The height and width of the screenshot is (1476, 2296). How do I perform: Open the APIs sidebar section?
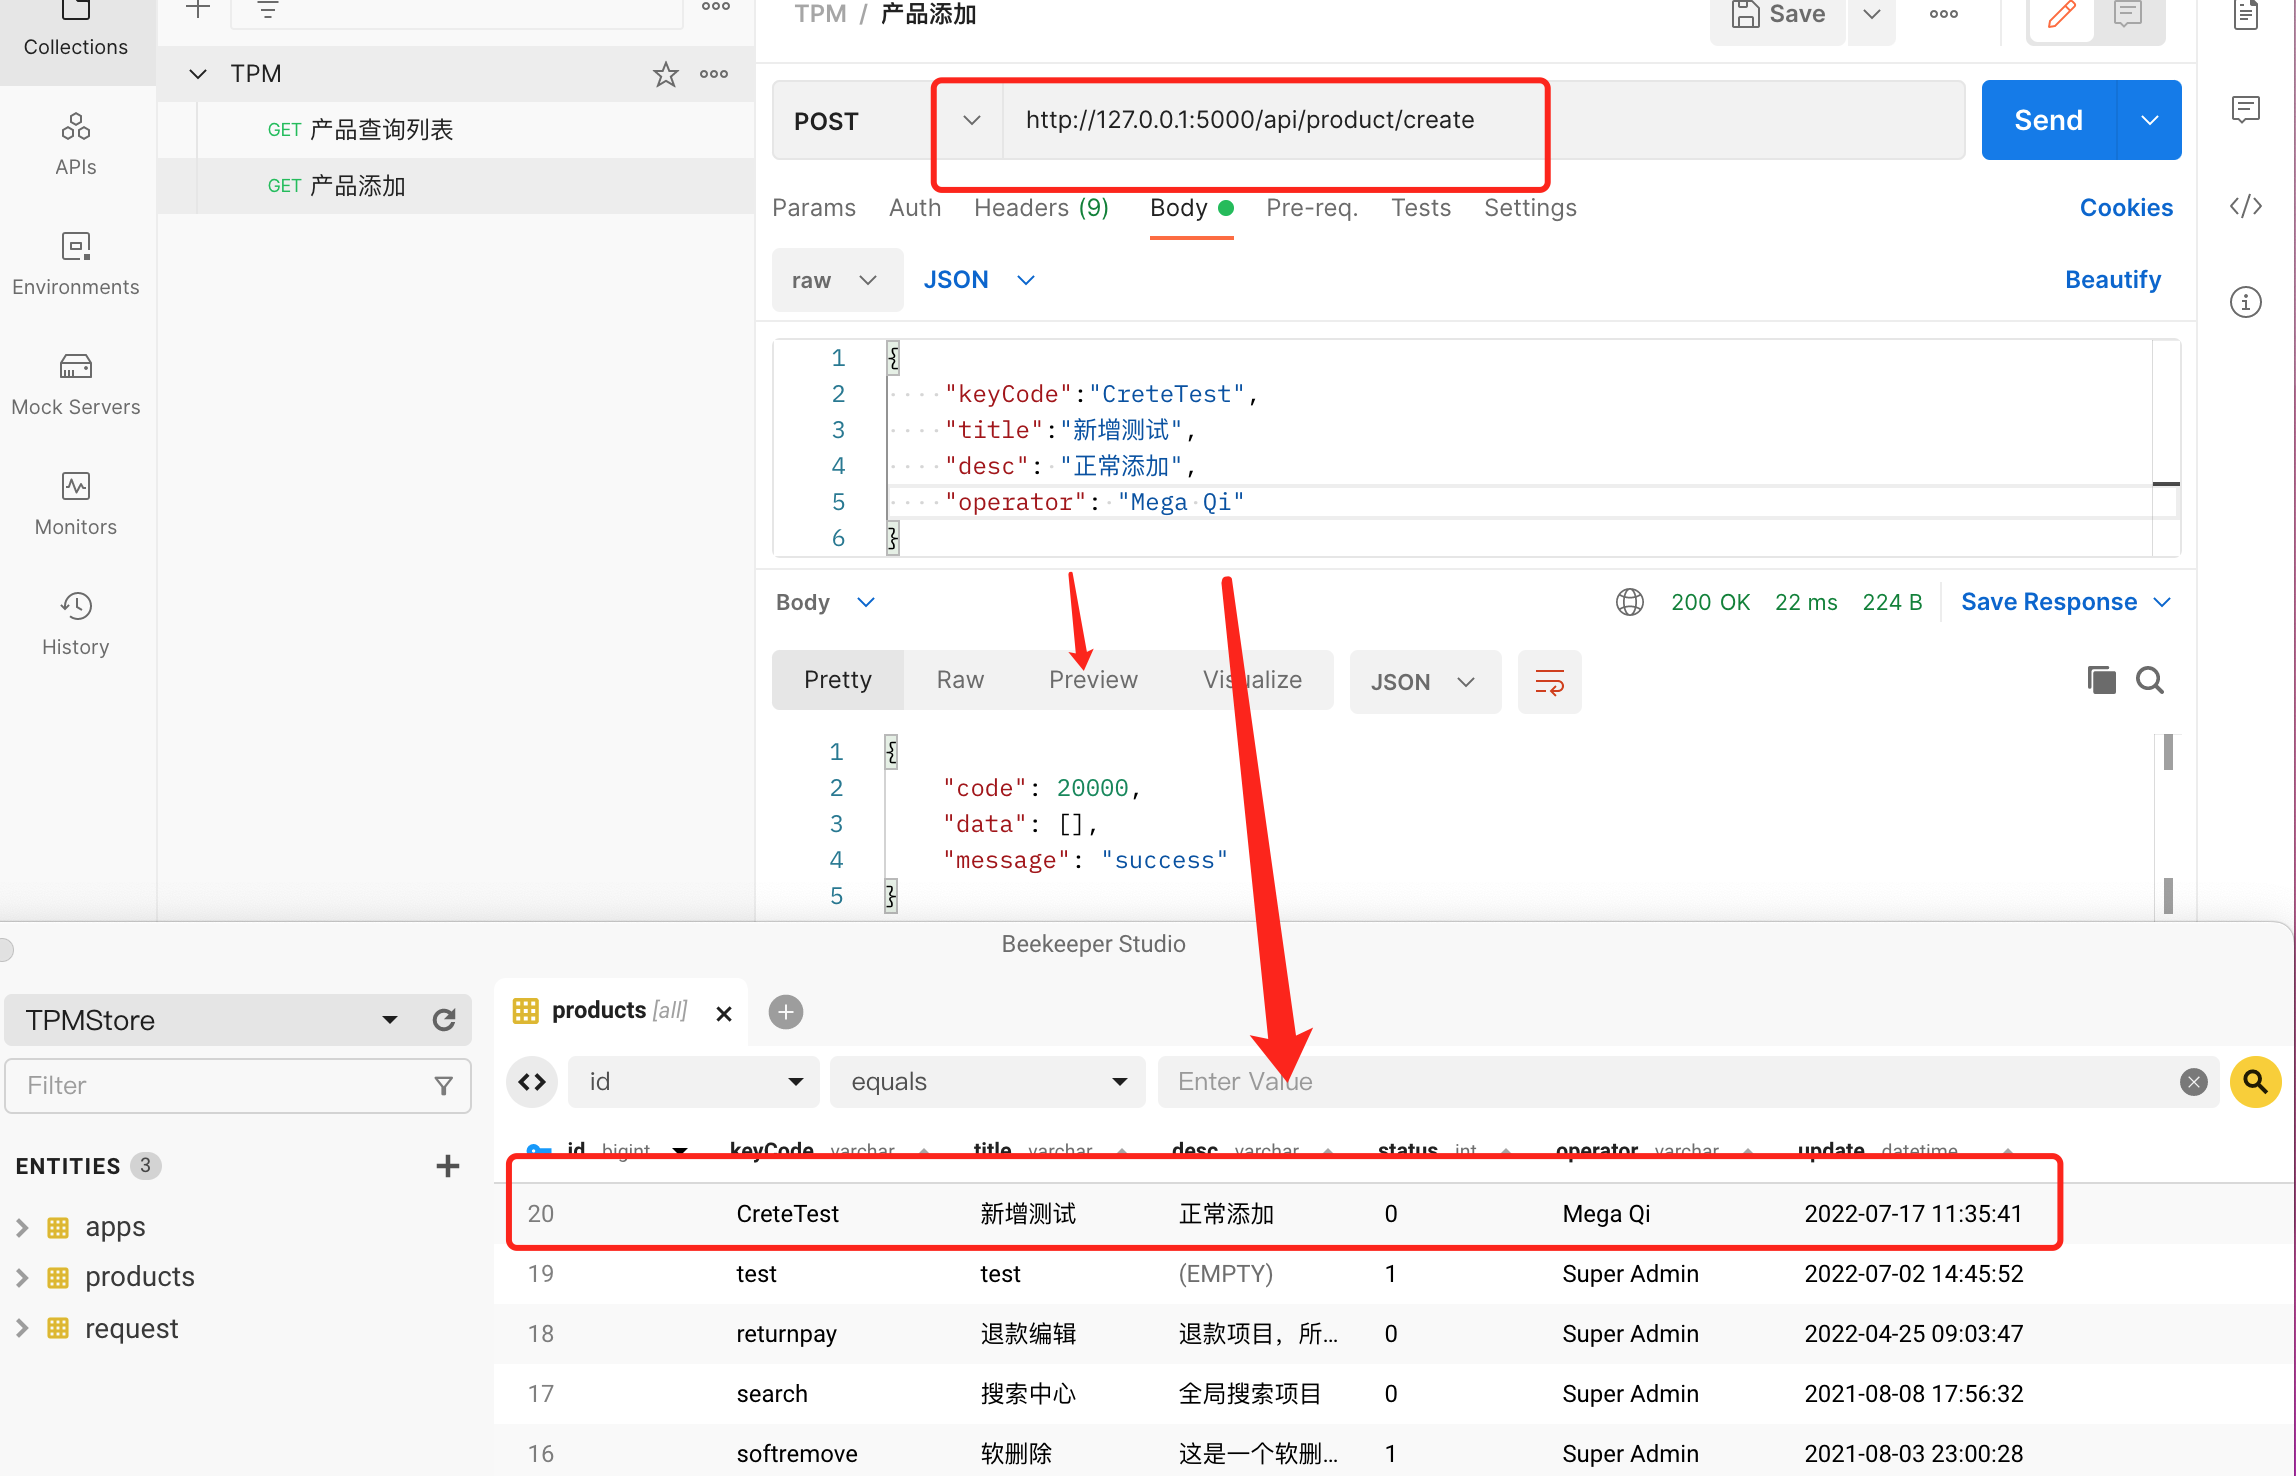tap(76, 145)
